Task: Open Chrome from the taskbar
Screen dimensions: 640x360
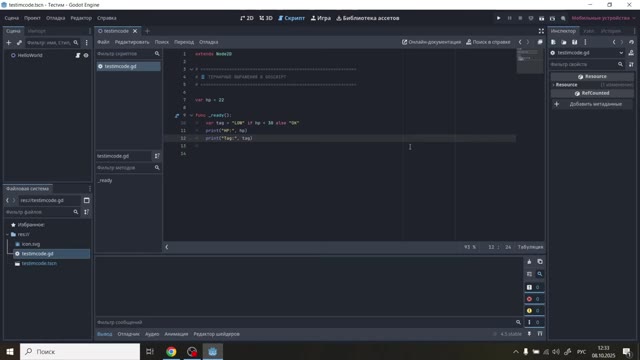Action: point(171,351)
